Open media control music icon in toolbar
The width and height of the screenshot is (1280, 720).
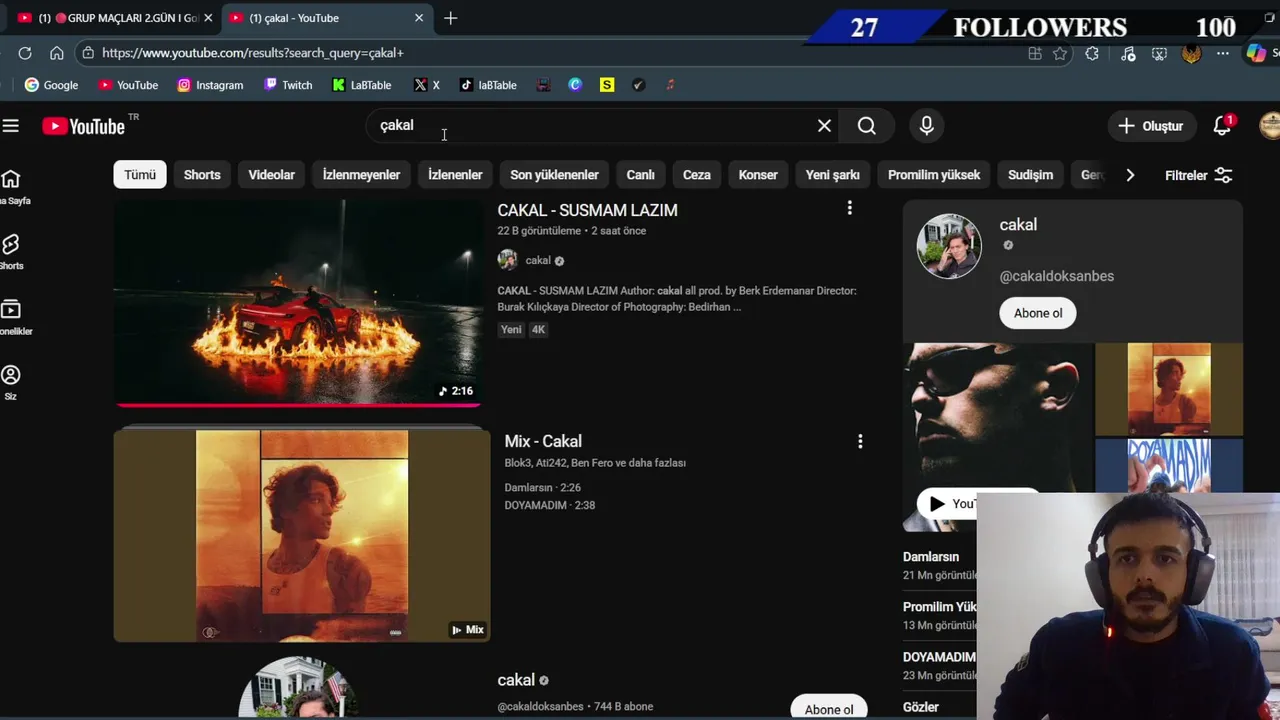pyautogui.click(x=1128, y=54)
